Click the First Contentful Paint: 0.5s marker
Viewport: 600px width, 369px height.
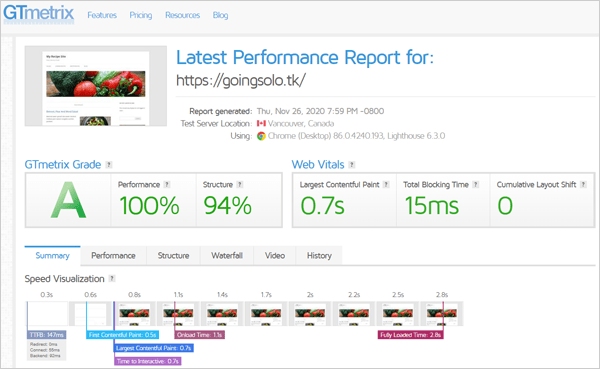click(122, 335)
